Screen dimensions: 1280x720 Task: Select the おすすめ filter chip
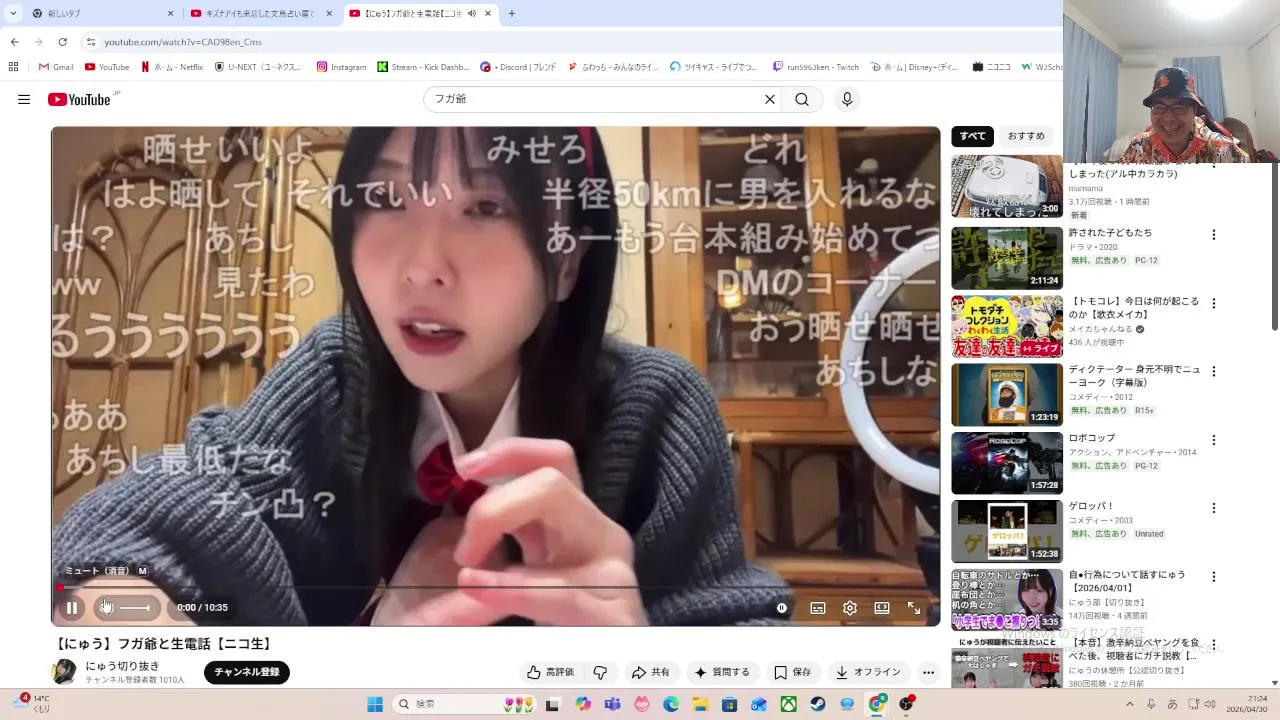pyautogui.click(x=1026, y=136)
